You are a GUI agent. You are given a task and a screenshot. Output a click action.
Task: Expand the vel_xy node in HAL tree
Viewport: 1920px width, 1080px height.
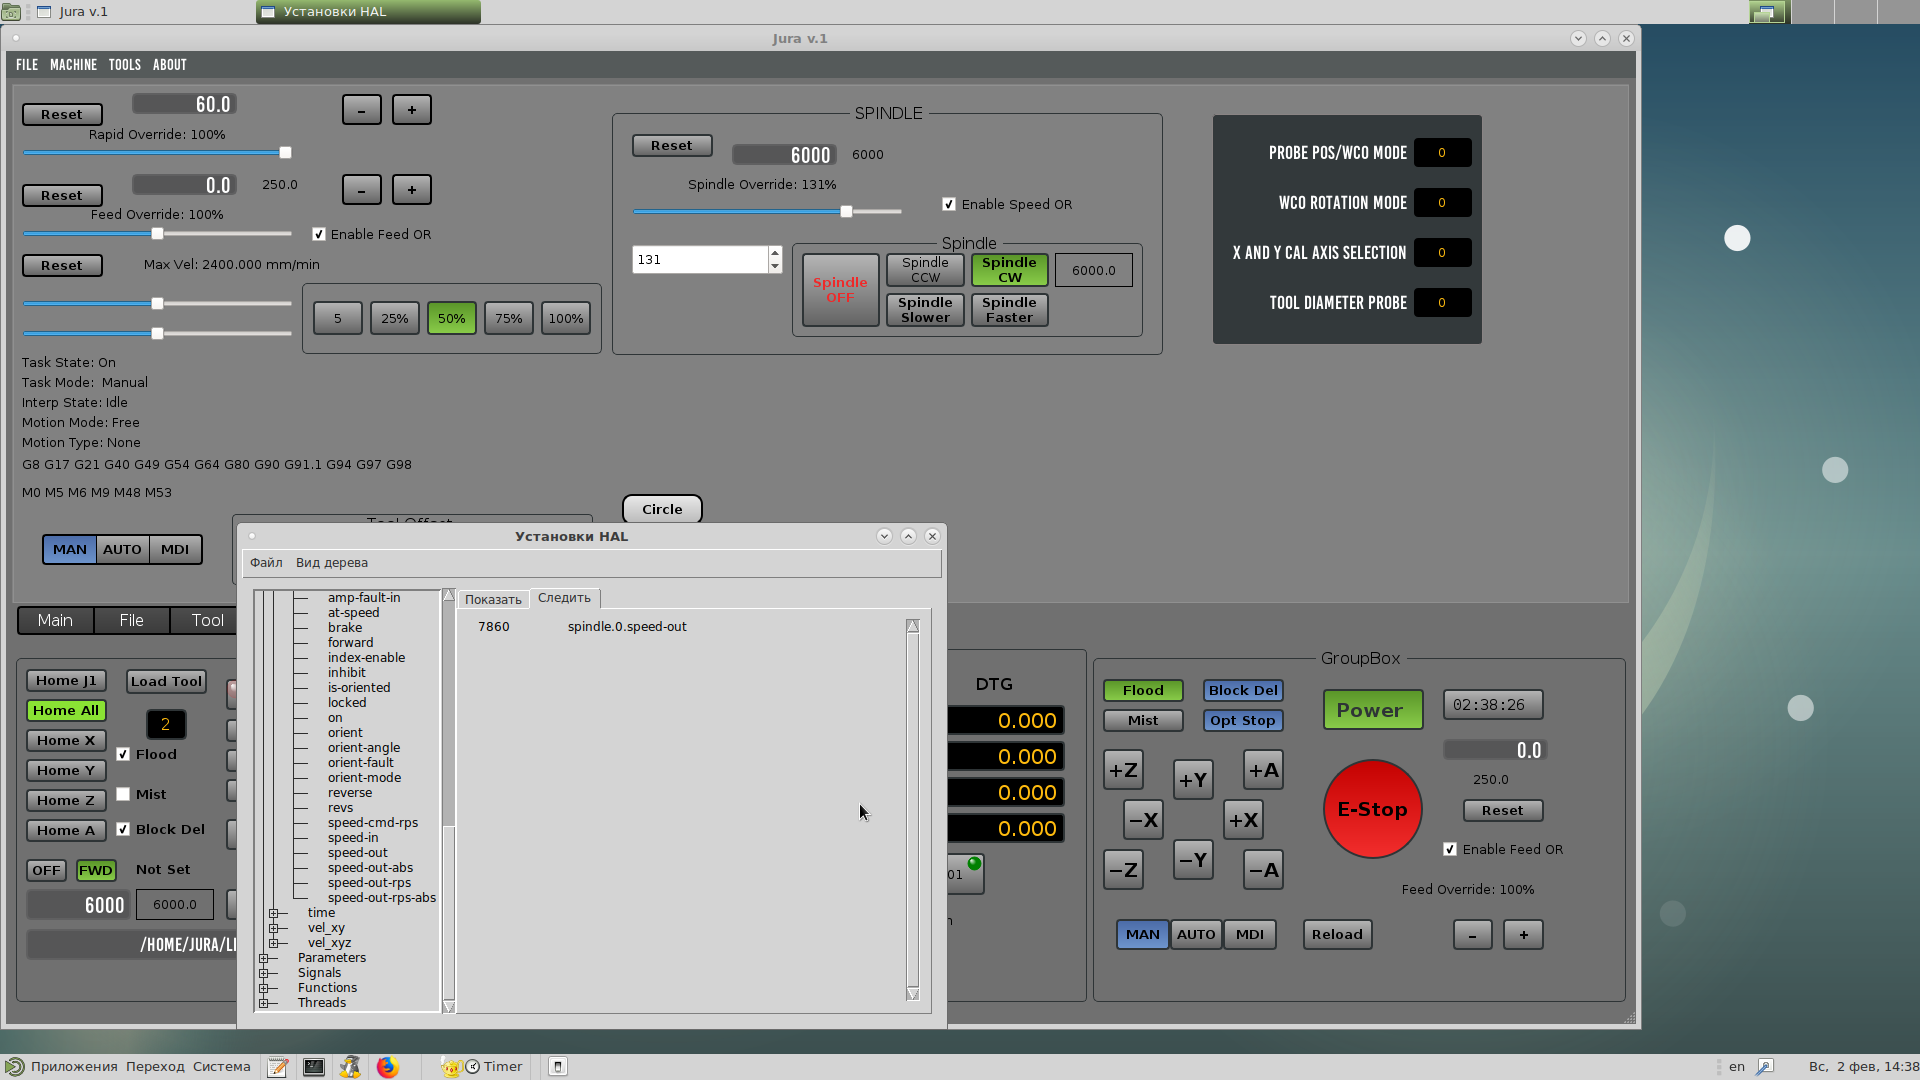273,928
